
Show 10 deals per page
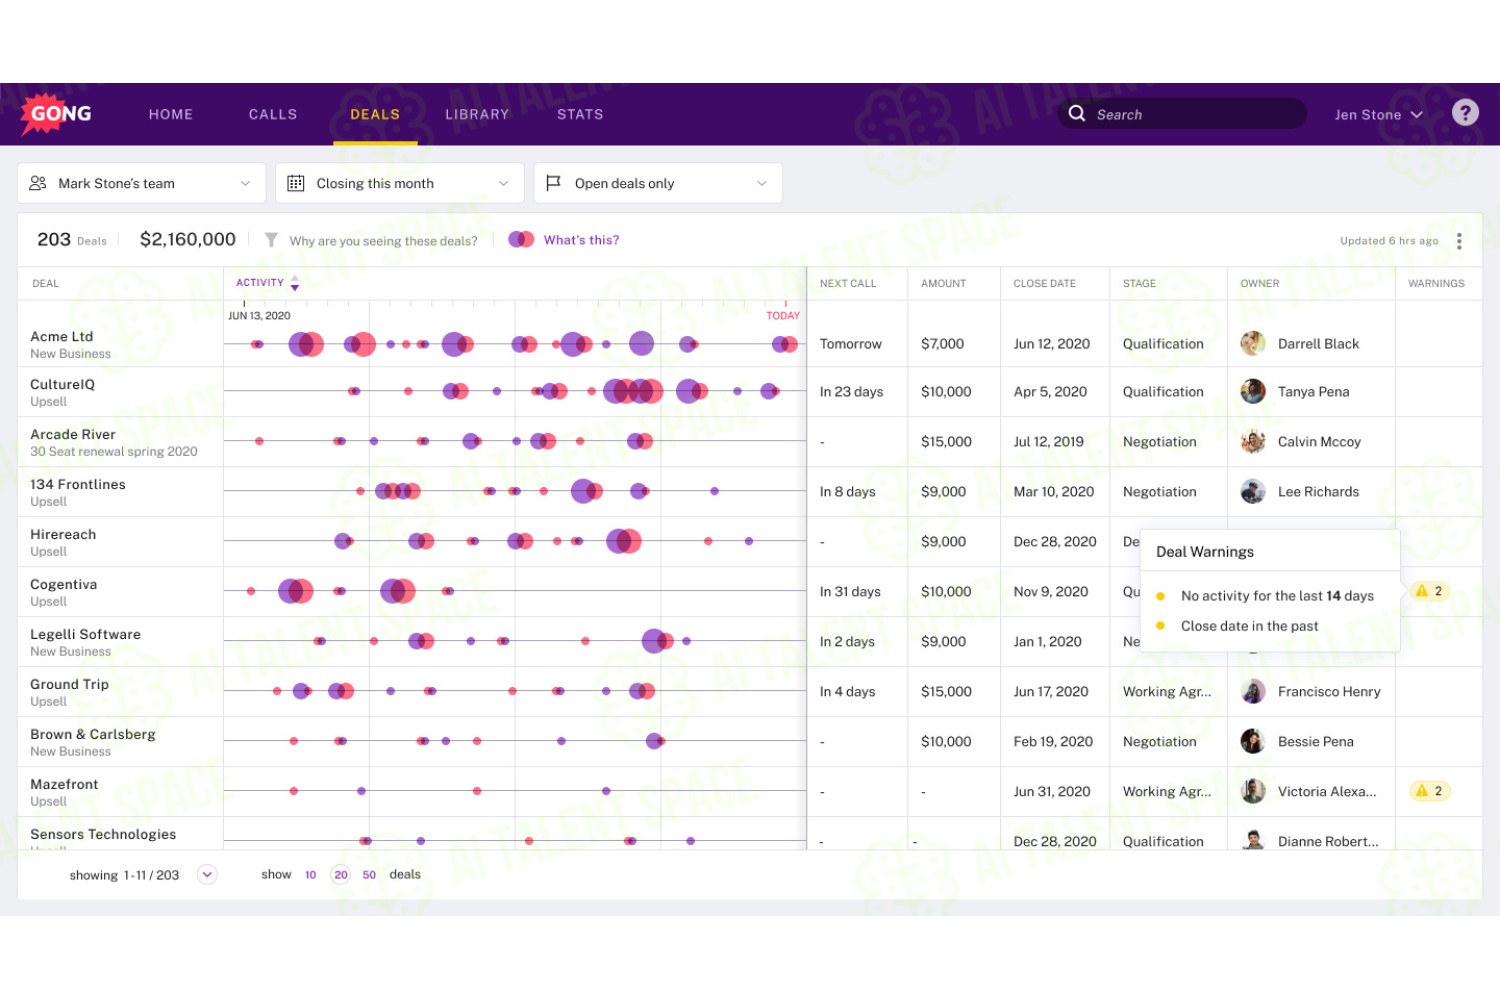point(310,875)
